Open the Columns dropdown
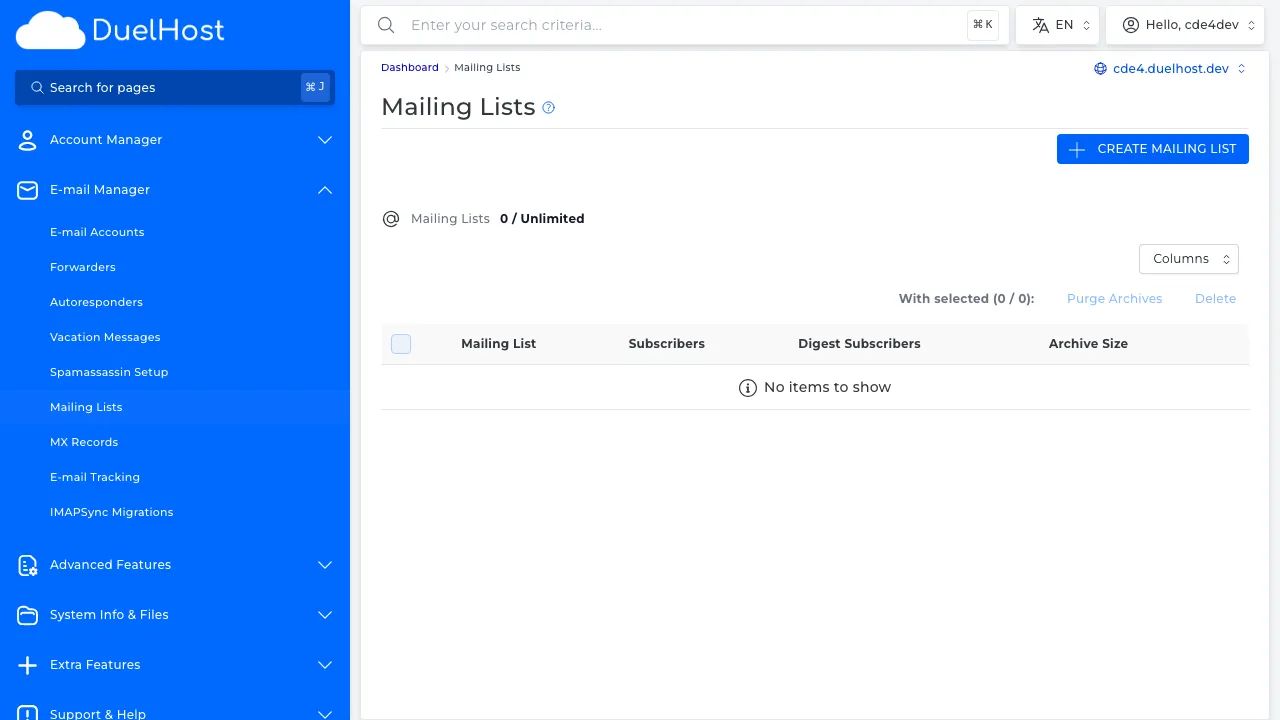 [x=1188, y=258]
